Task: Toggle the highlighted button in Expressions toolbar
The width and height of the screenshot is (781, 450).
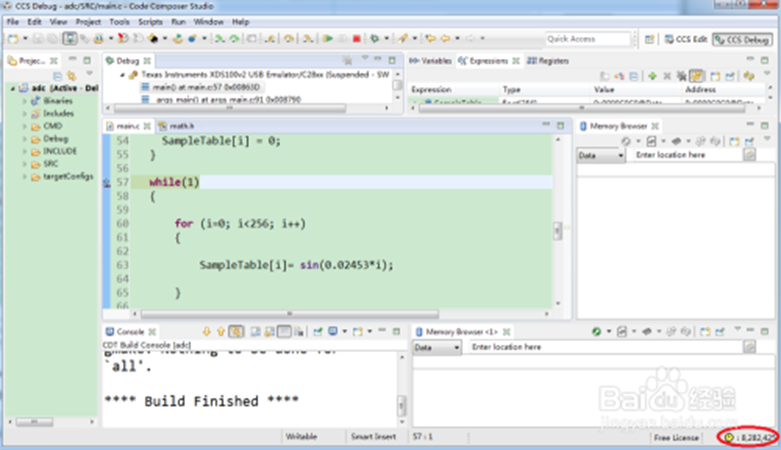Action: pos(698,76)
